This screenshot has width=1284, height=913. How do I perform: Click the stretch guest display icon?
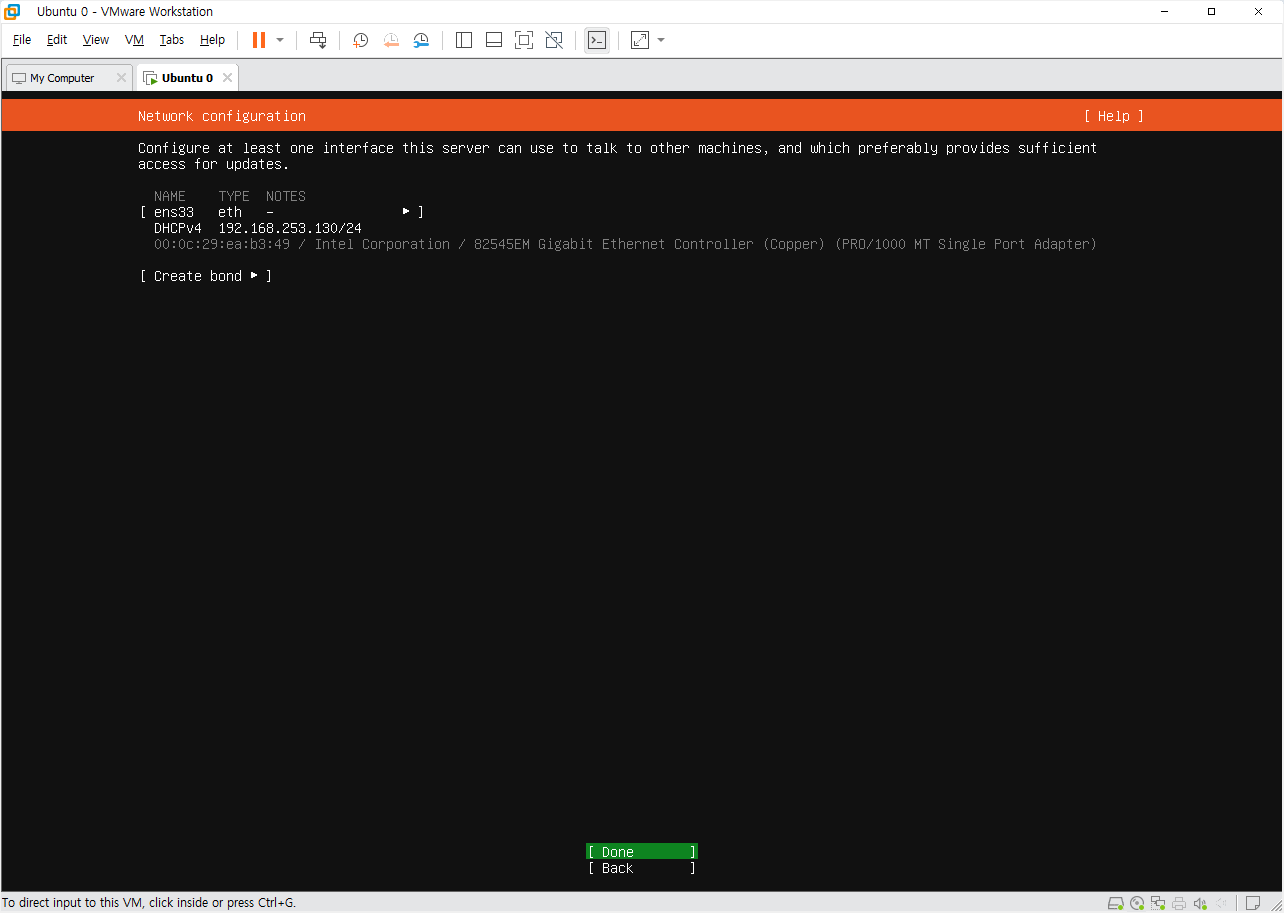tap(640, 40)
